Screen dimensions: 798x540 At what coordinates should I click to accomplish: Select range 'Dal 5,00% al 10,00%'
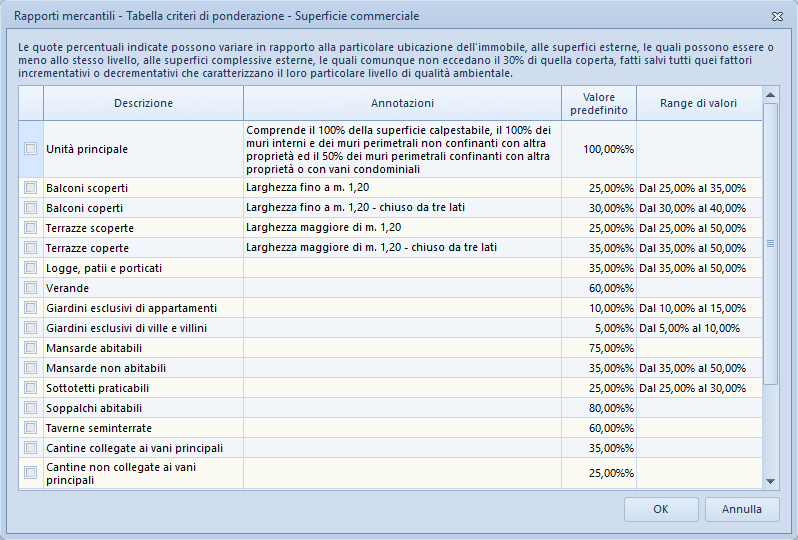pos(690,328)
